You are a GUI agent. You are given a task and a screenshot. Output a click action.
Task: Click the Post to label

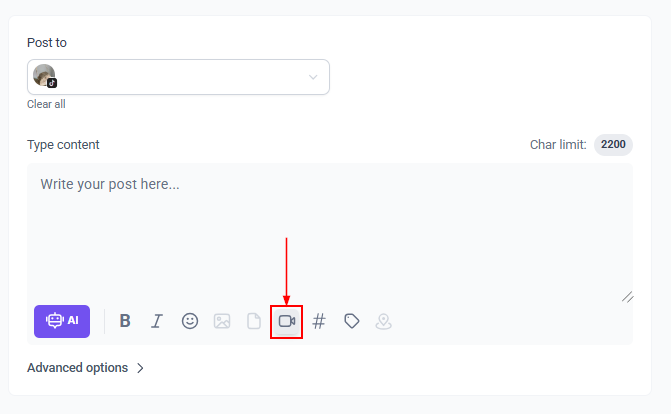click(47, 43)
